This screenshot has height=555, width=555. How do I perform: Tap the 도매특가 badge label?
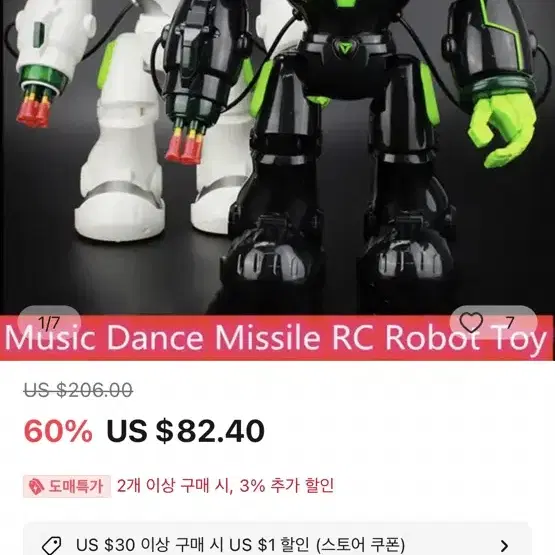click(67, 487)
